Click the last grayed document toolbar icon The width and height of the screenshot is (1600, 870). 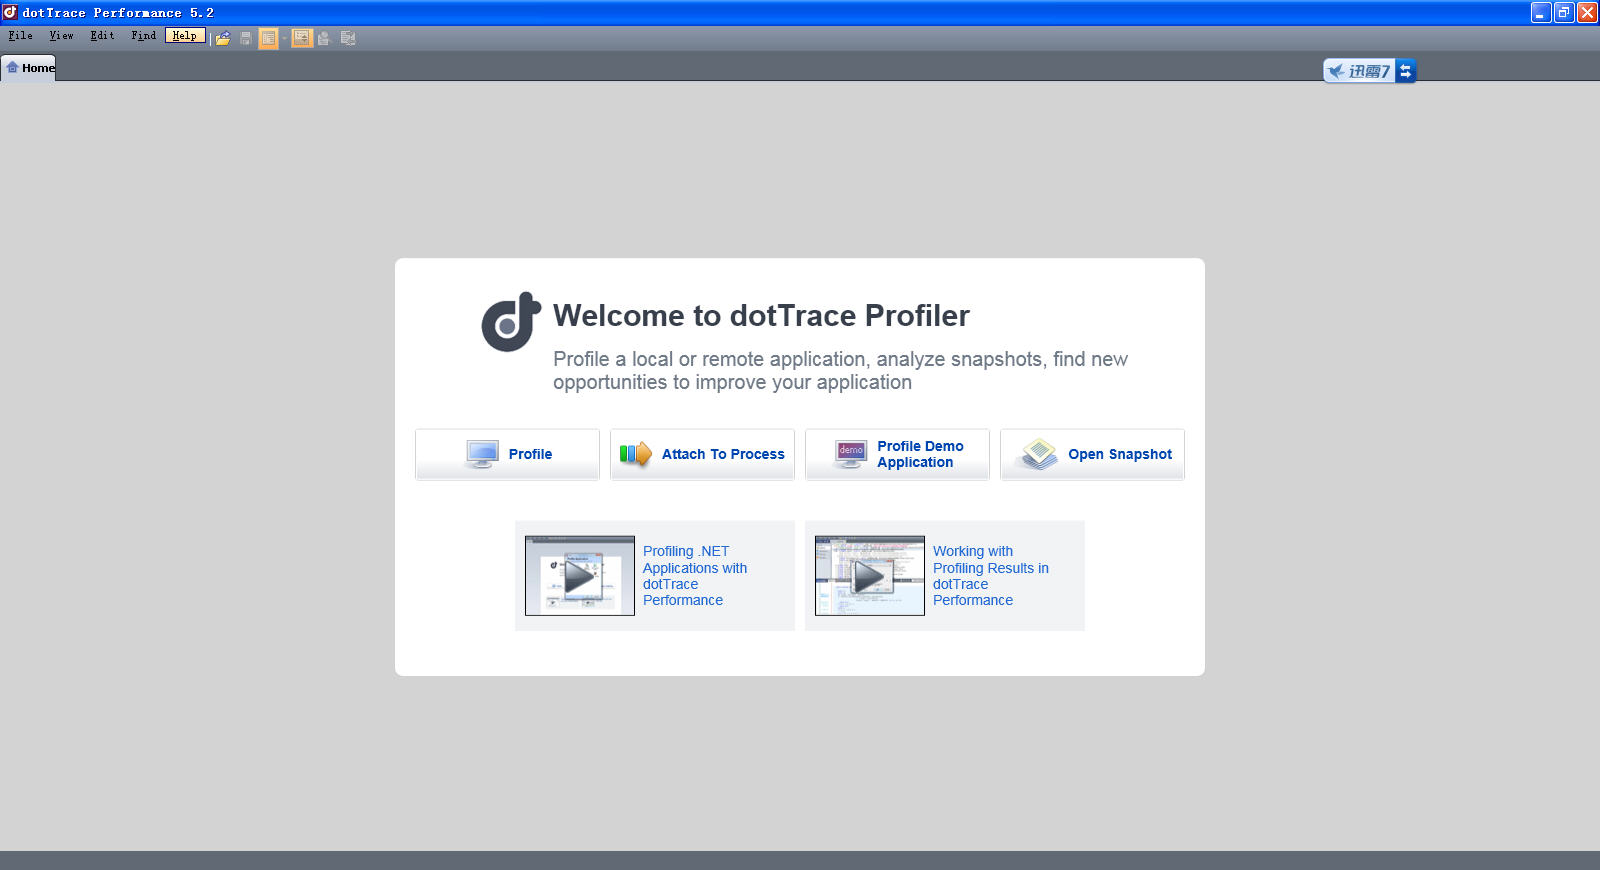tap(347, 38)
